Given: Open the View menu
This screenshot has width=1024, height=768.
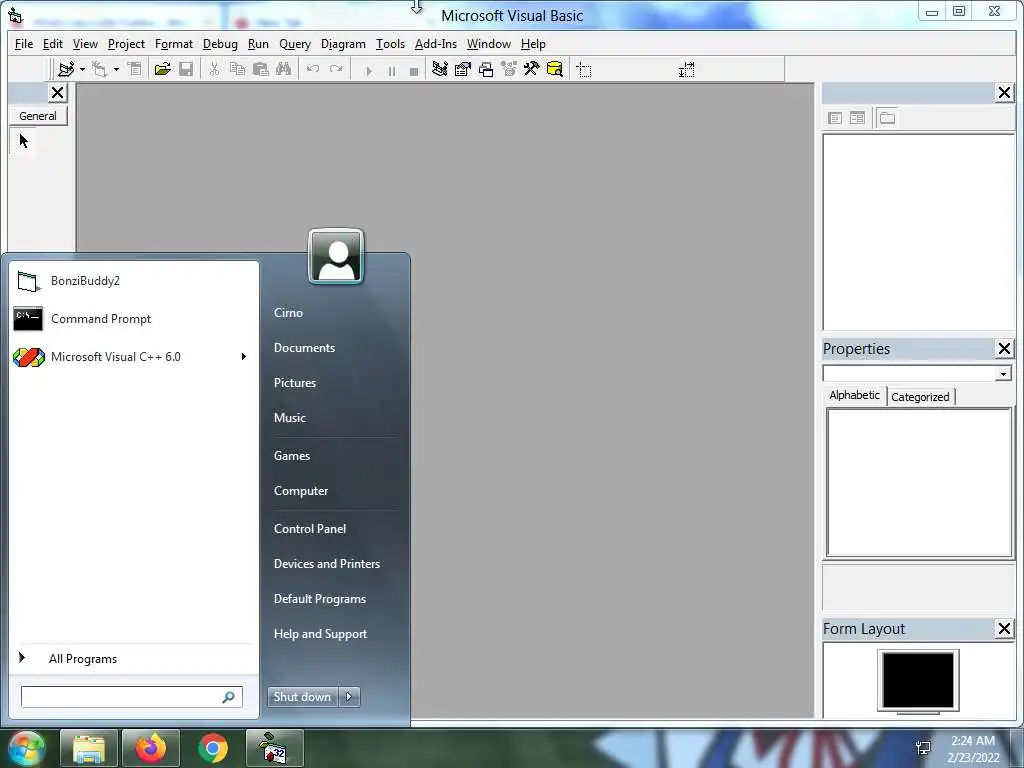Looking at the screenshot, I should click(85, 44).
